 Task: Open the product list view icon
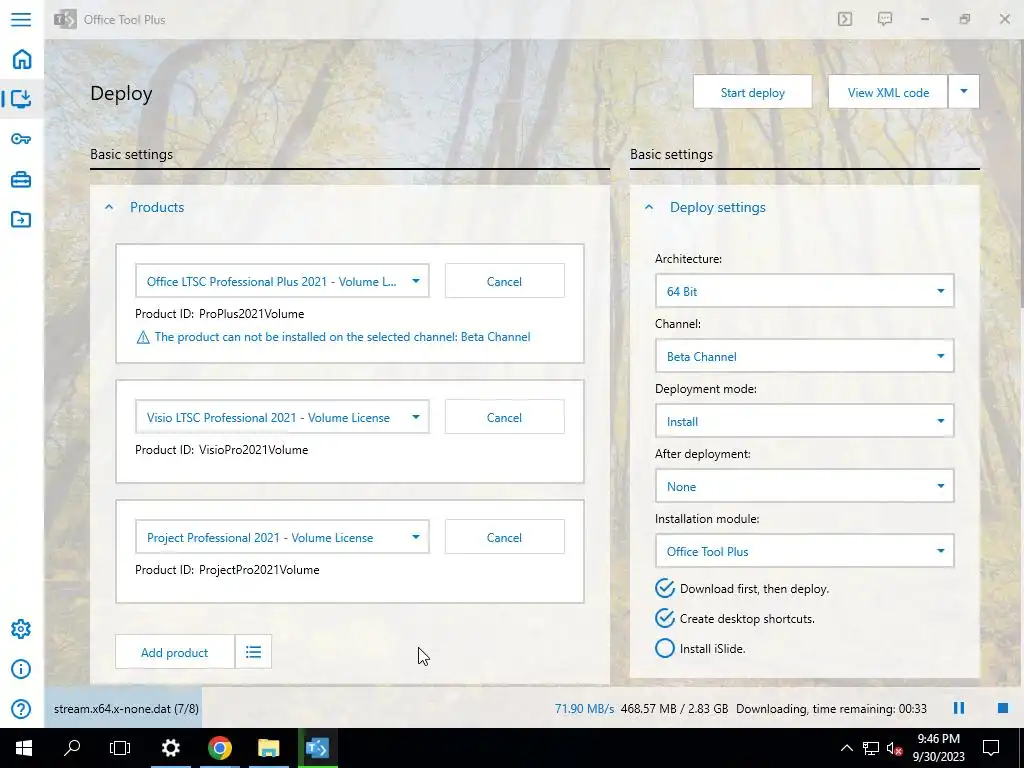click(x=253, y=652)
